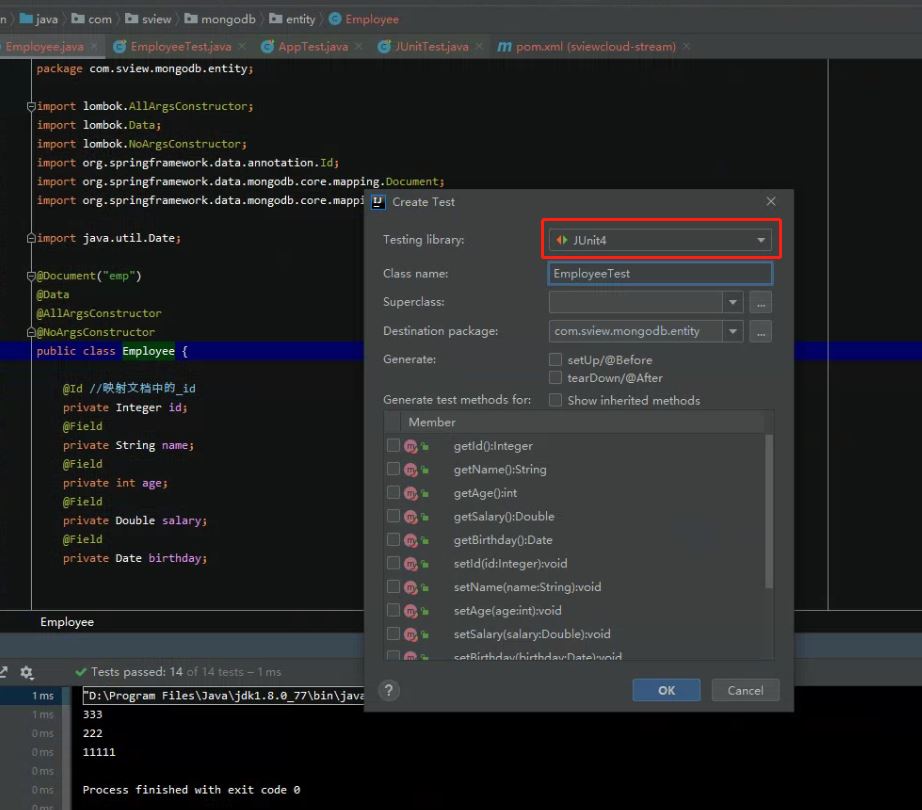Click the Class name EmployeeTest field

pyautogui.click(x=660, y=273)
